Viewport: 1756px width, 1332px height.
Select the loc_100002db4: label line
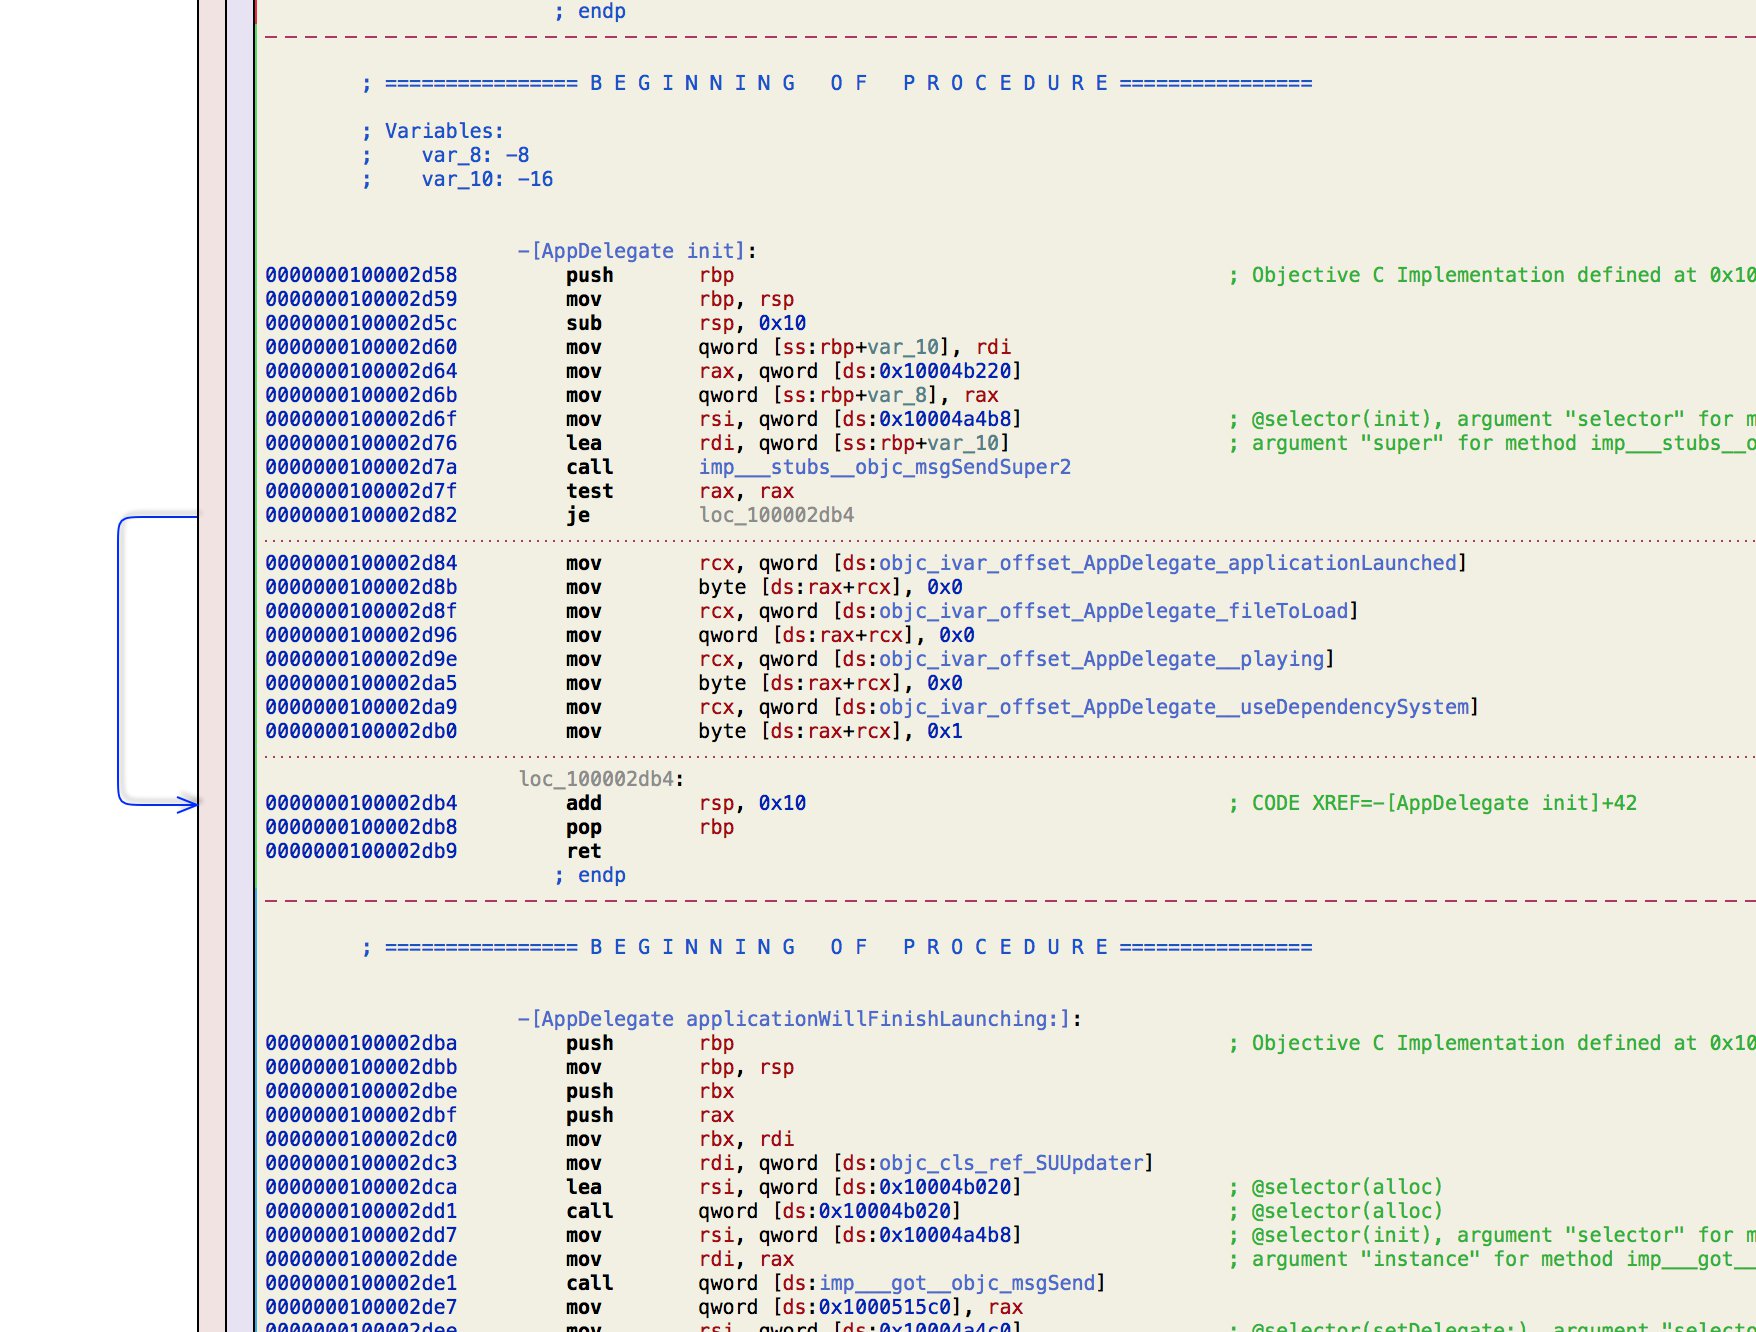pos(601,779)
